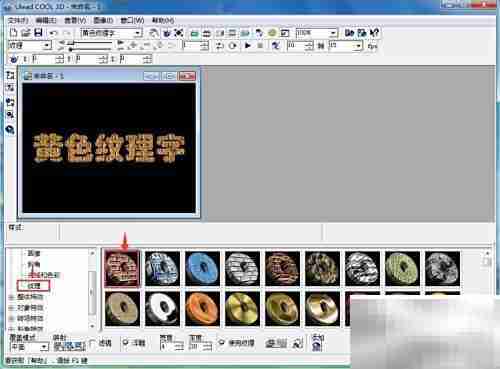Image resolution: width=500 pixels, height=369 pixels.
Task: Play the animation
Action: tap(247, 45)
